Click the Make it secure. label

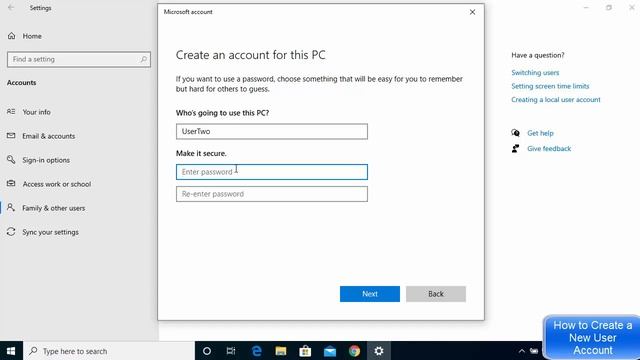(201, 153)
